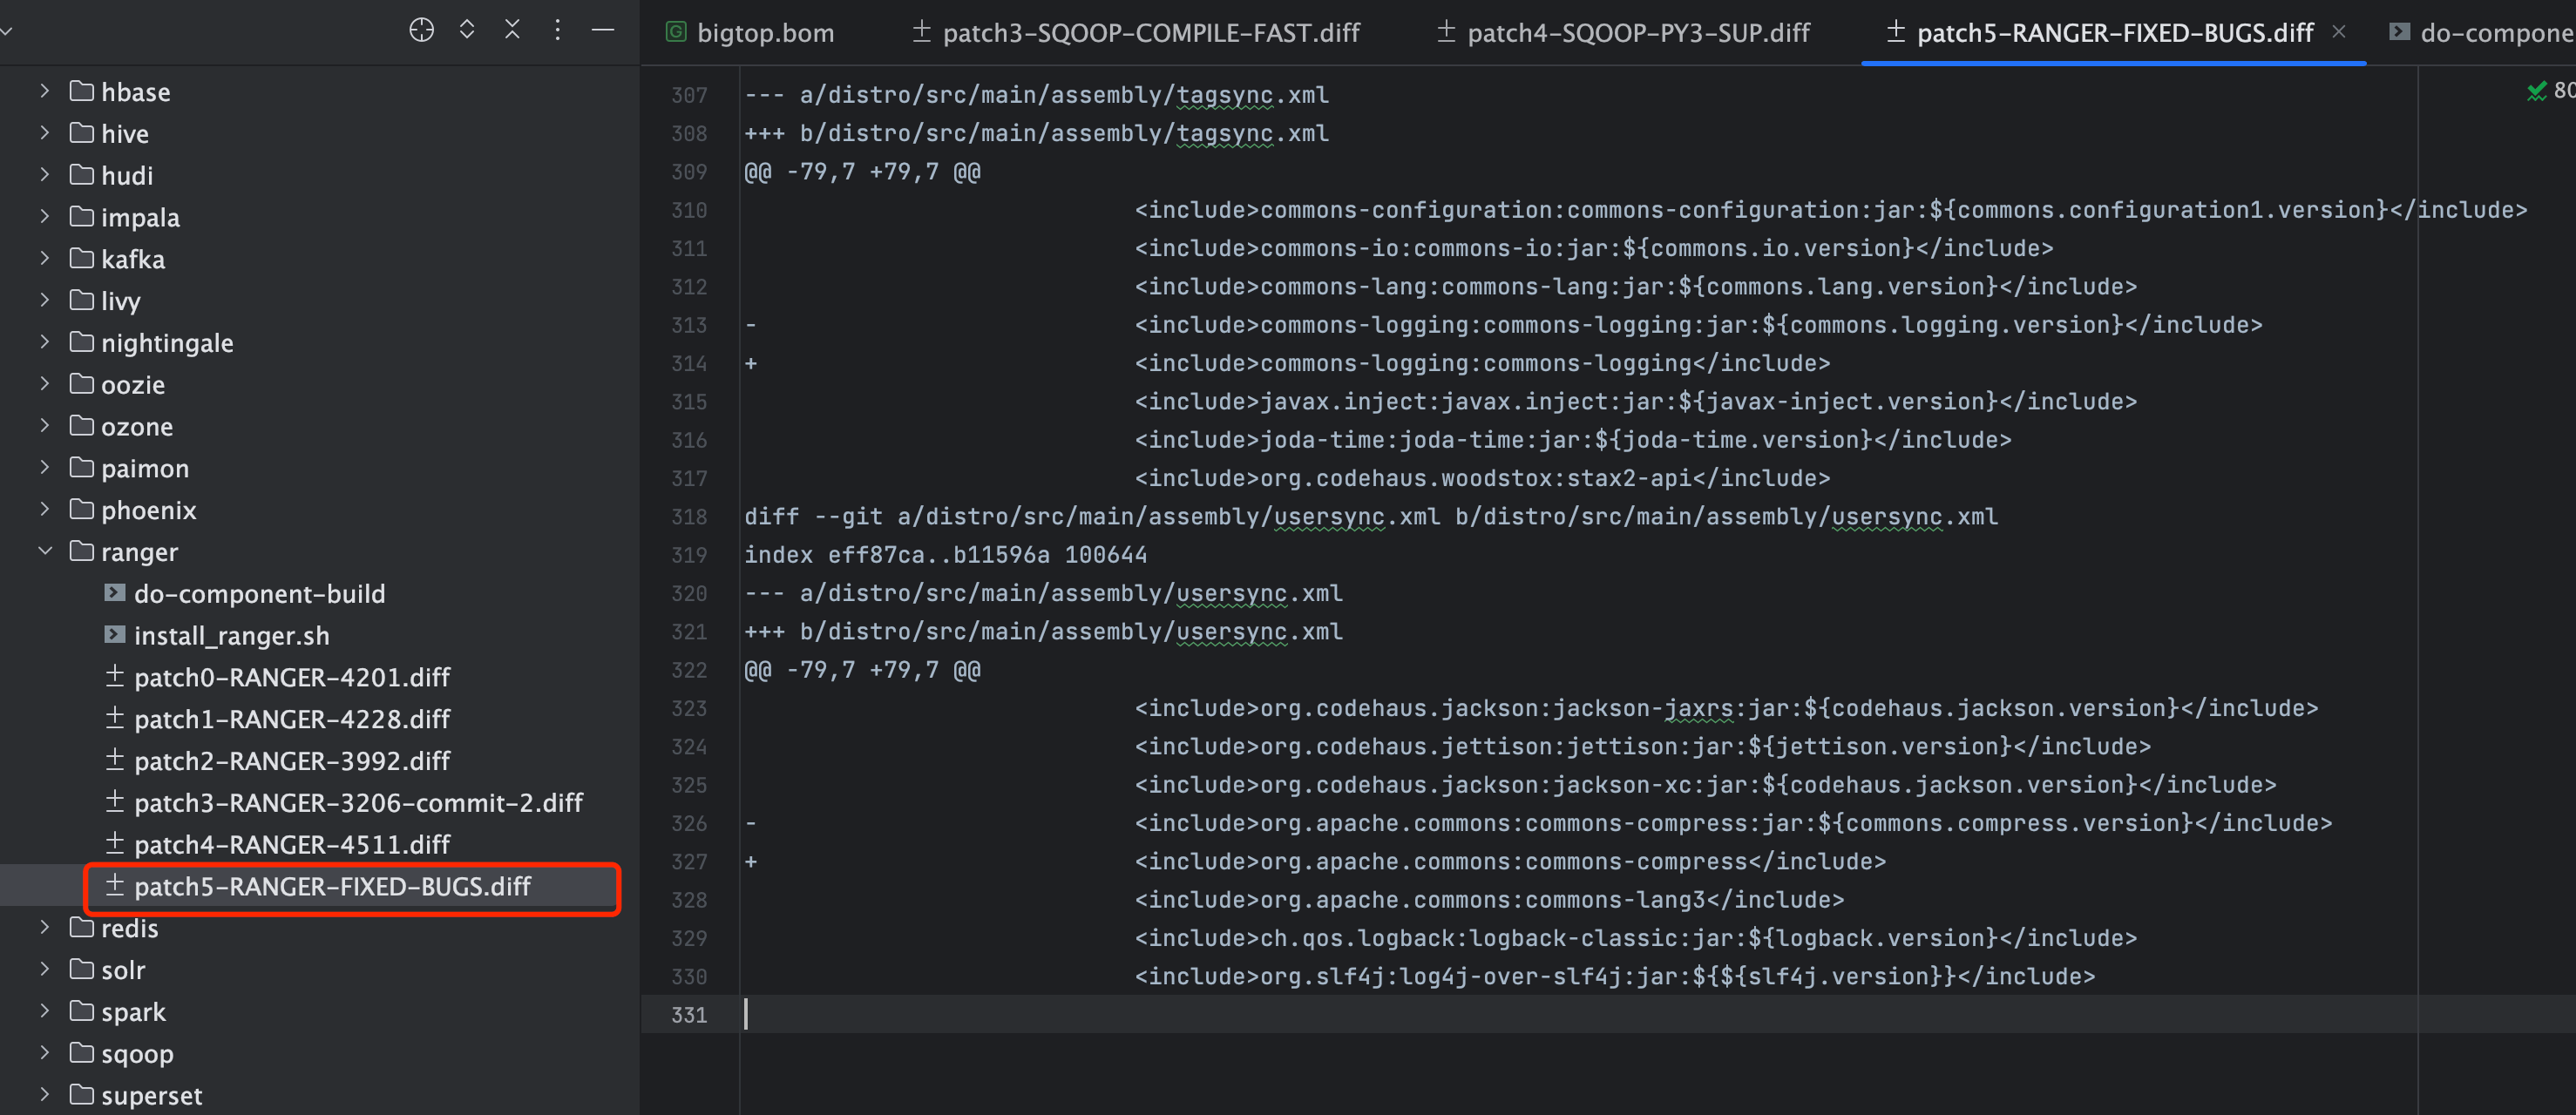
Task: Hide the project tool window with minus icon
Action: (x=603, y=30)
